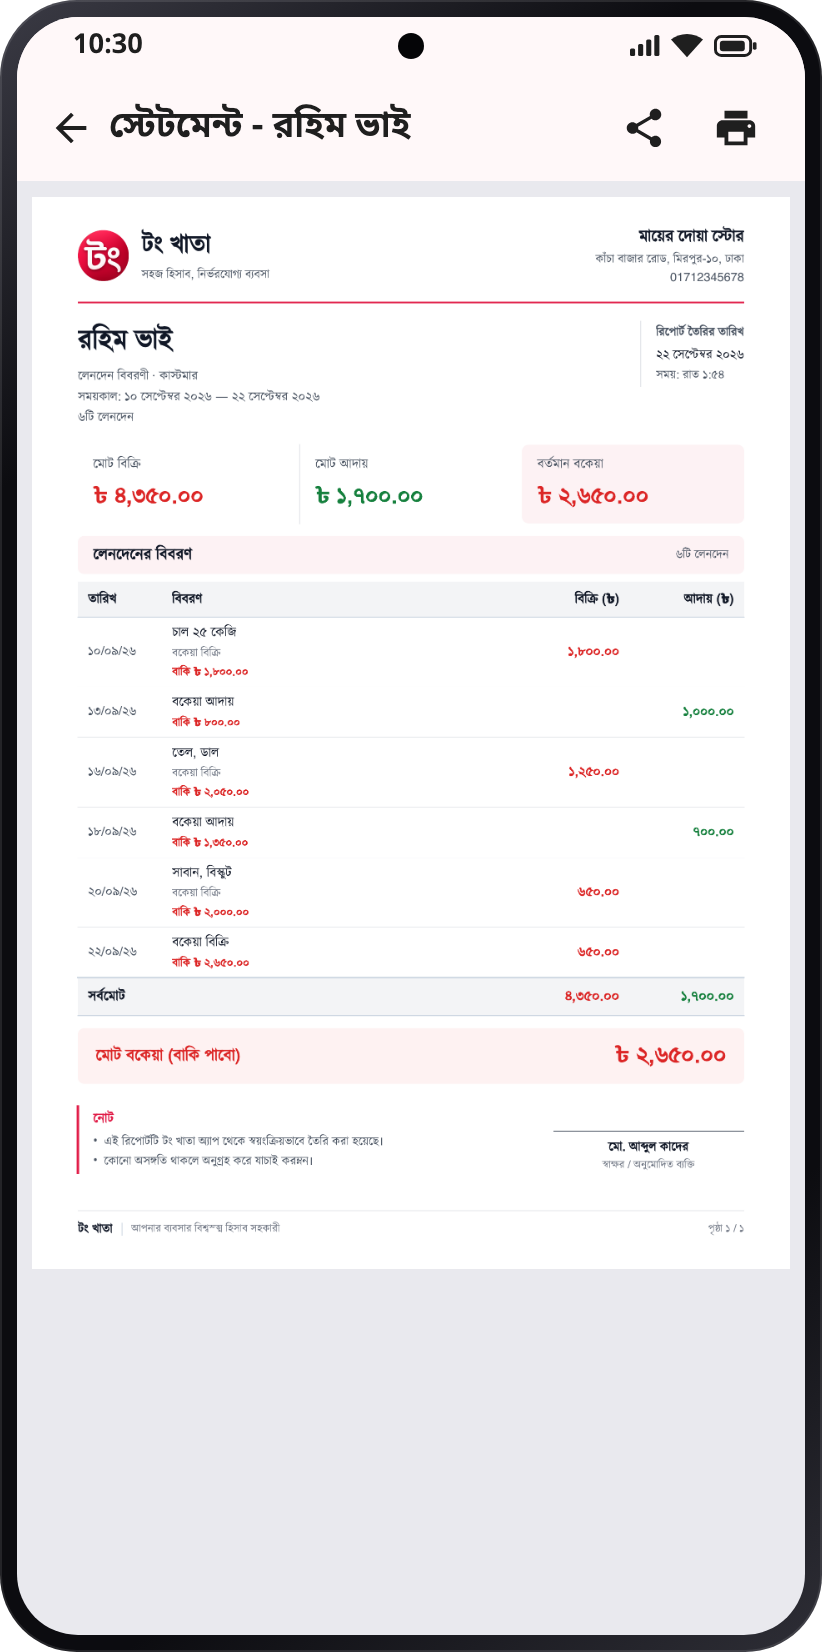Select the মোট বিক্রি summary card
822x1652 pixels.
coord(188,484)
